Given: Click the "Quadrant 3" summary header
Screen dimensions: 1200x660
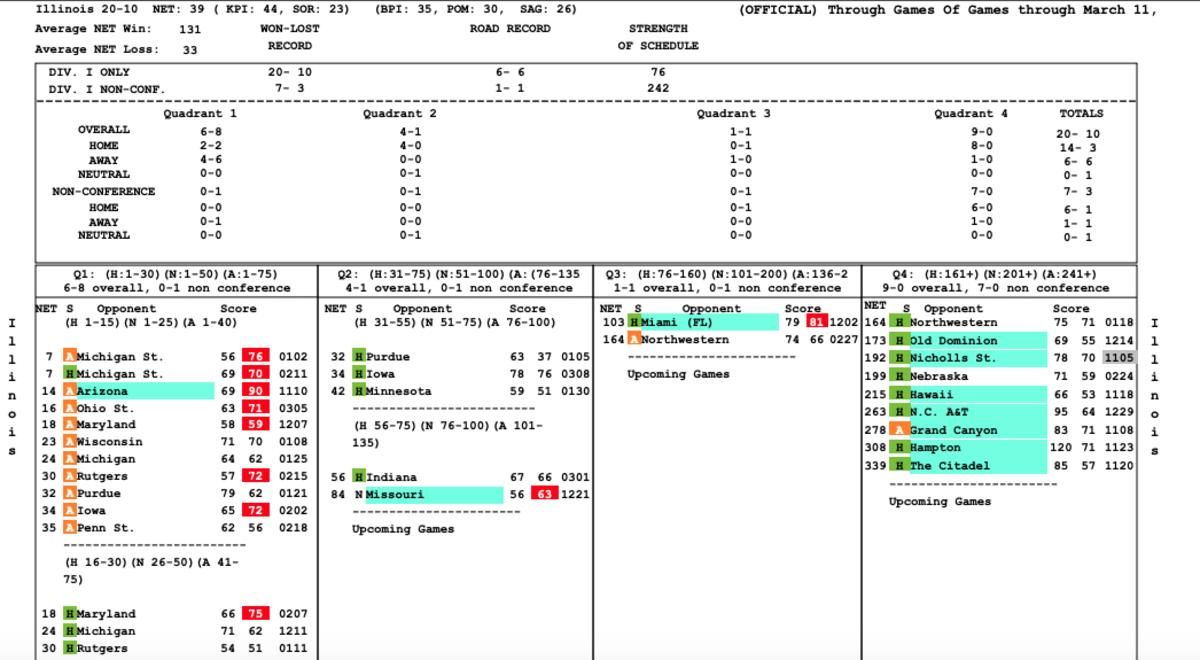Looking at the screenshot, I should (x=733, y=114).
